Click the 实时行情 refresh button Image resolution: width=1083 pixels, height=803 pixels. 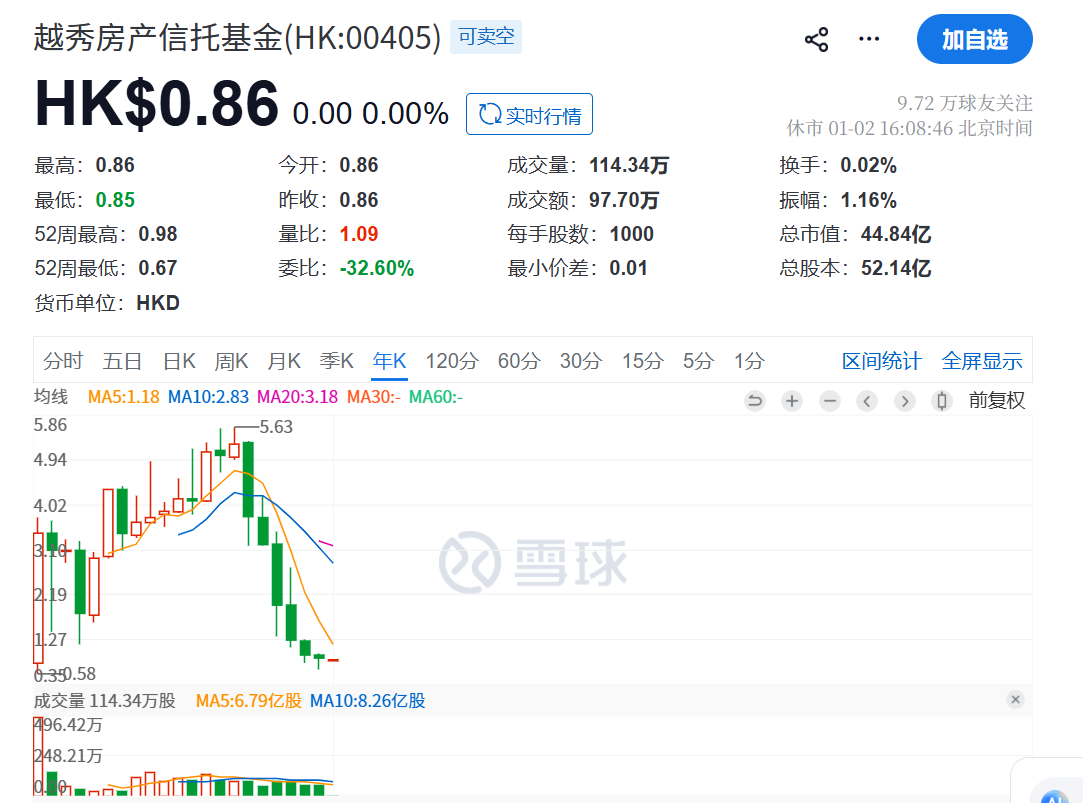(529, 115)
